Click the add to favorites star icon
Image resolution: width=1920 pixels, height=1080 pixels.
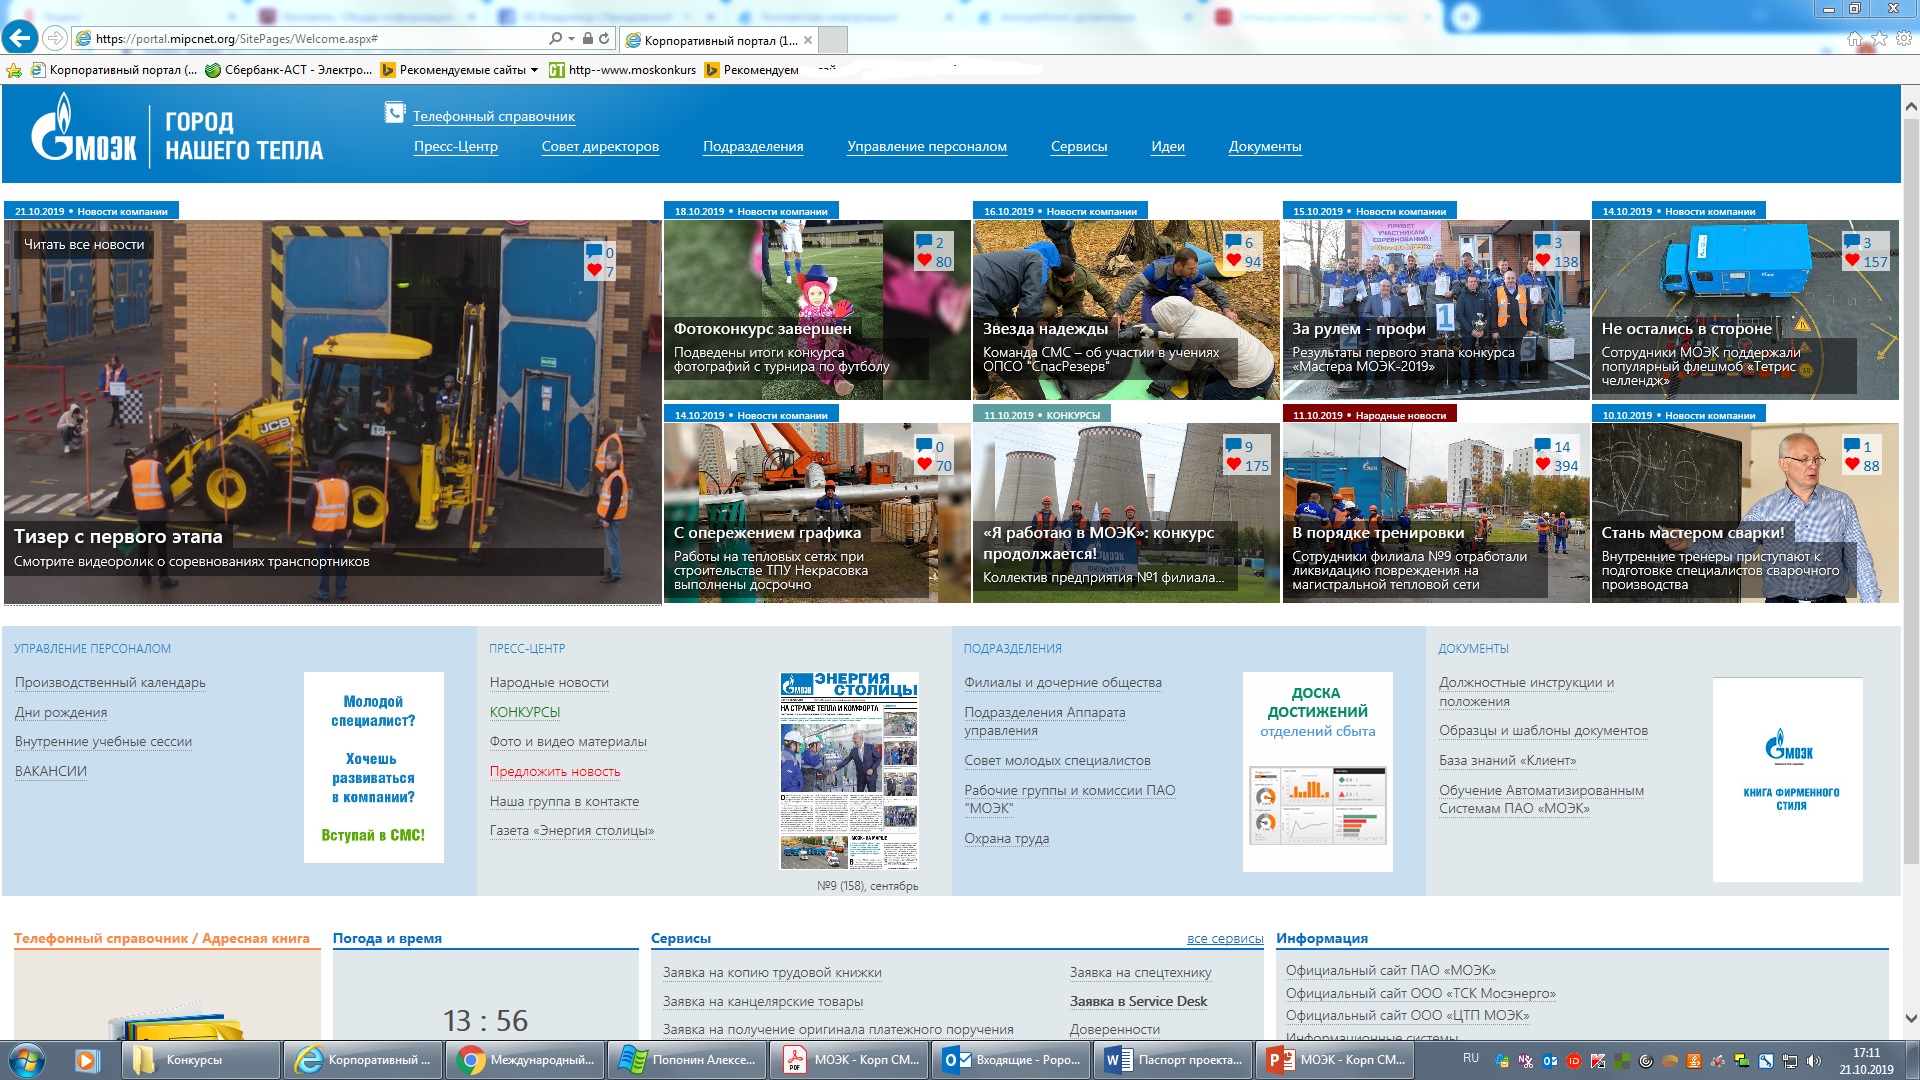point(14,70)
